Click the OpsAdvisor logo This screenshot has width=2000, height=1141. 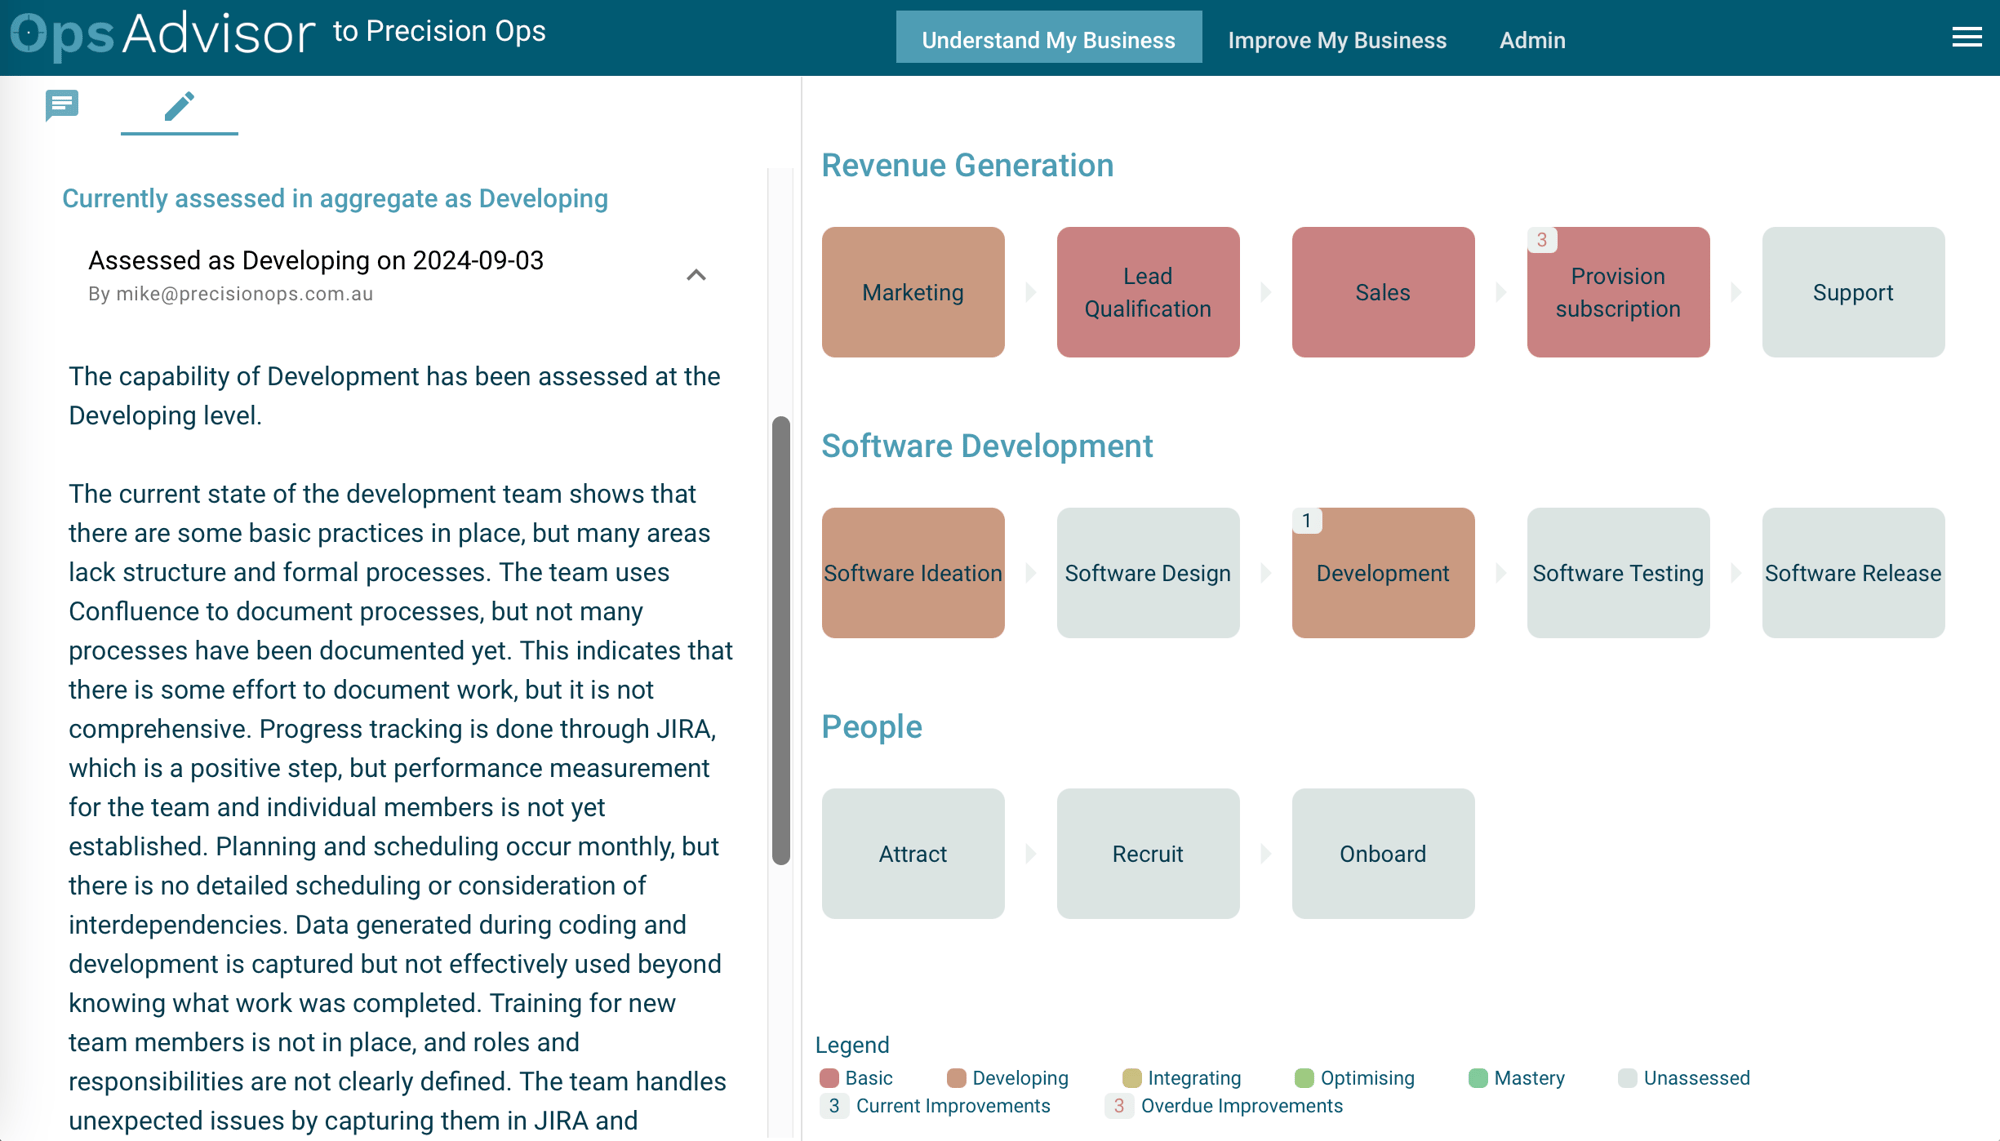click(162, 35)
